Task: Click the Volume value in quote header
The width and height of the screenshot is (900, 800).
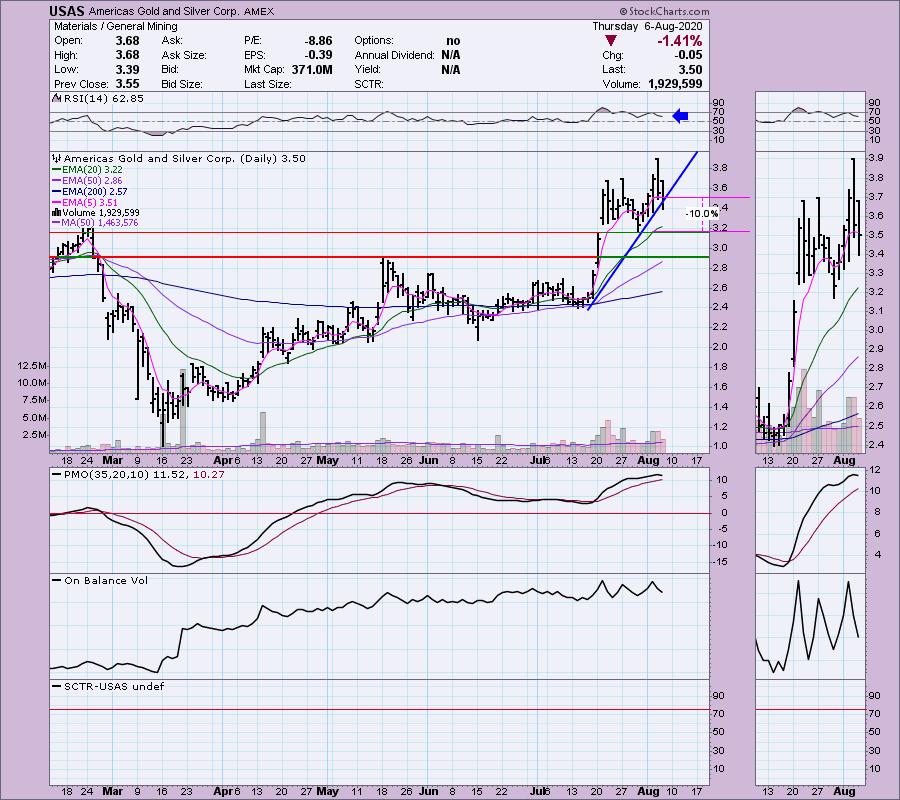Action: [675, 84]
